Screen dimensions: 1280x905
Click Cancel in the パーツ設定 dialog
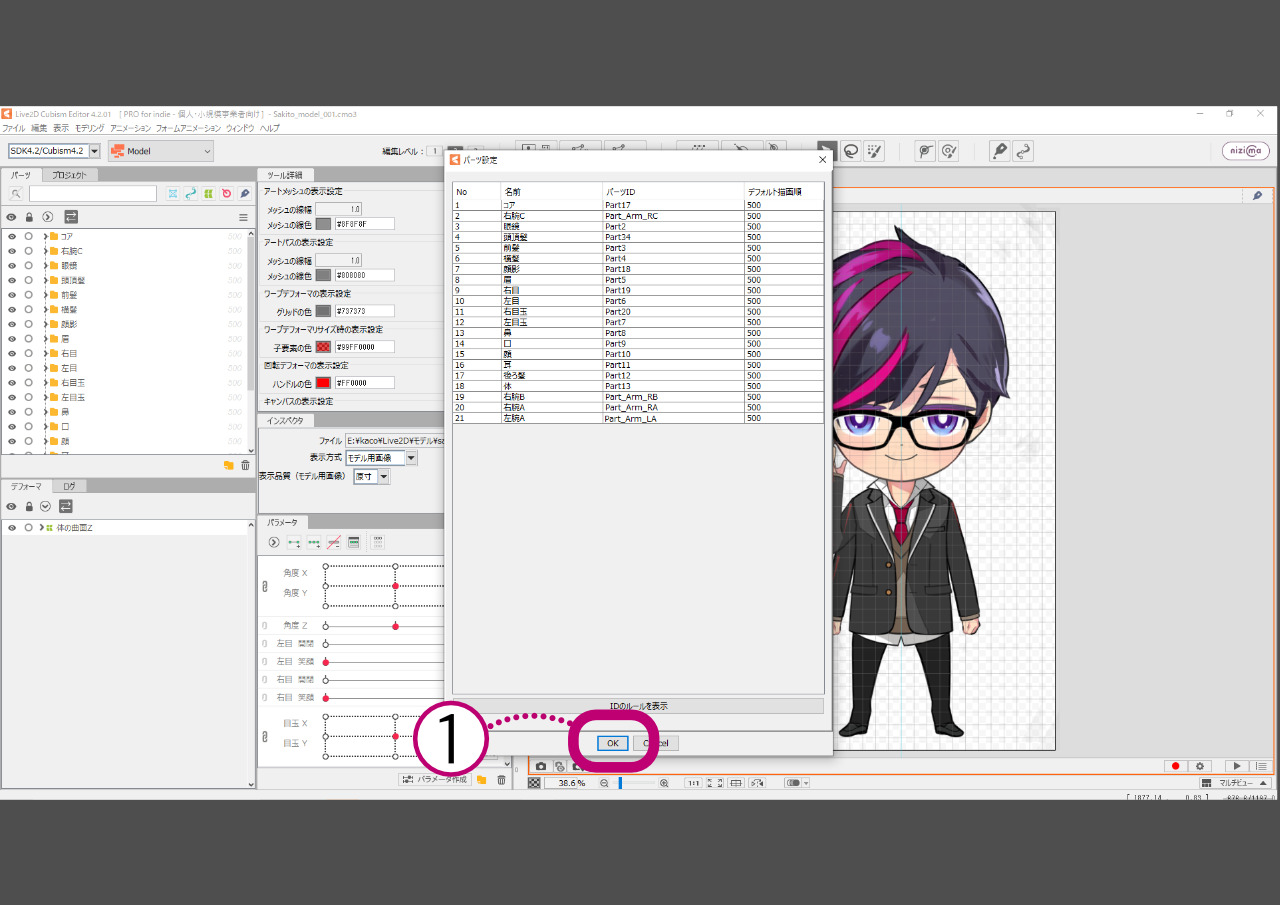point(656,743)
